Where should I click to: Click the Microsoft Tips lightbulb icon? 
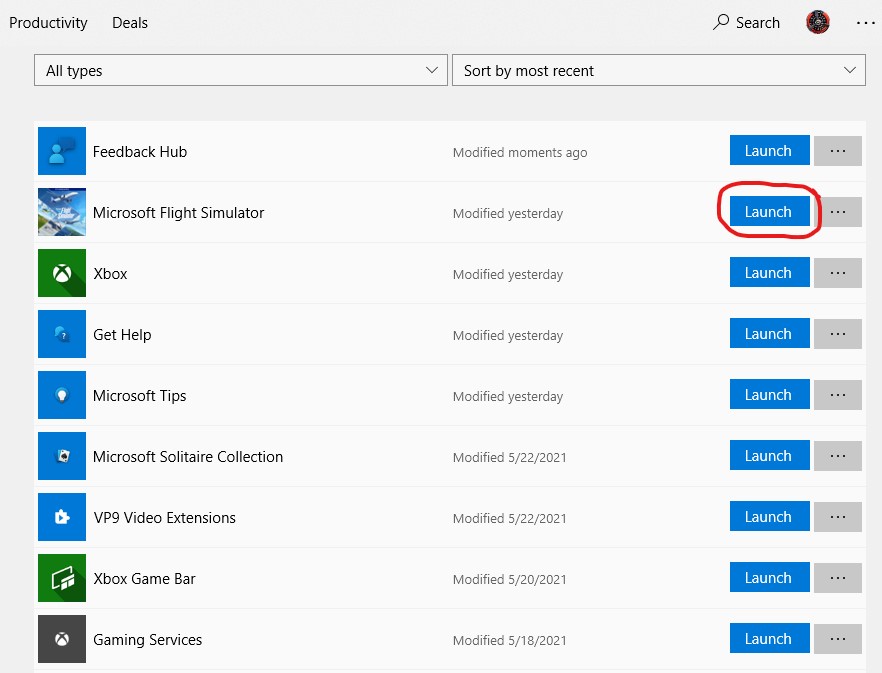(x=62, y=394)
